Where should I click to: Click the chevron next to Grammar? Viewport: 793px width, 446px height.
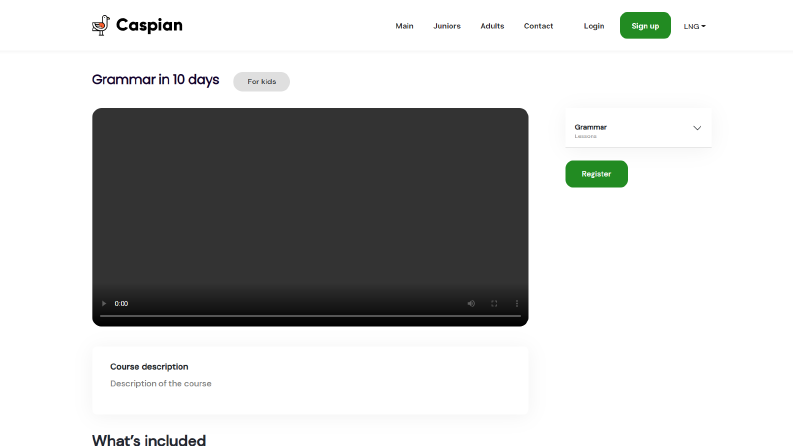[x=697, y=128]
